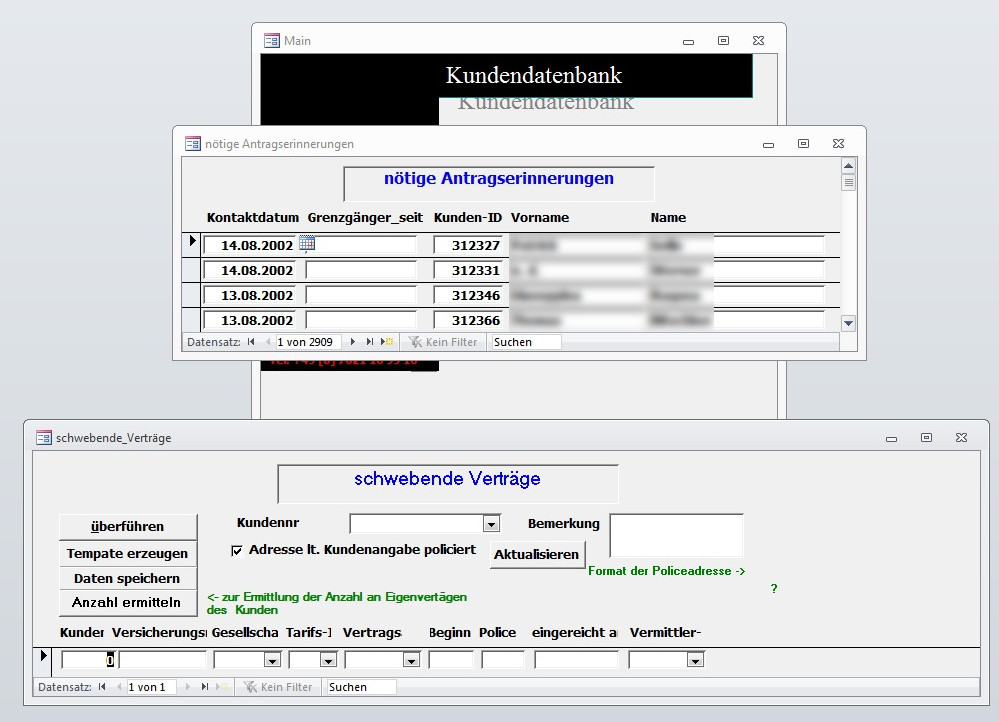Image resolution: width=999 pixels, height=722 pixels.
Task: Select record row with Kunden-ID 312346
Action: tap(191, 296)
